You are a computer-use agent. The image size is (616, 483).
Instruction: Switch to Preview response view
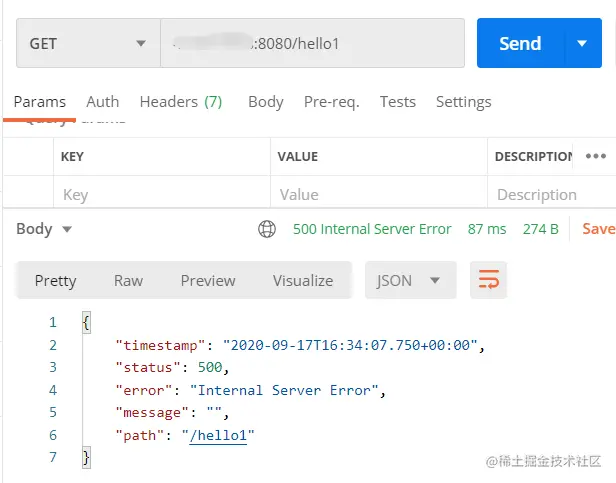[208, 281]
